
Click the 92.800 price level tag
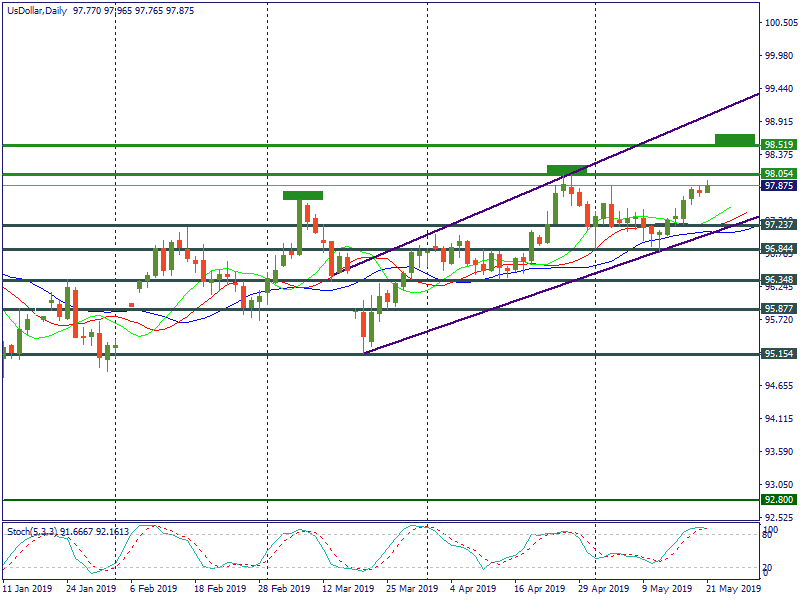point(778,499)
